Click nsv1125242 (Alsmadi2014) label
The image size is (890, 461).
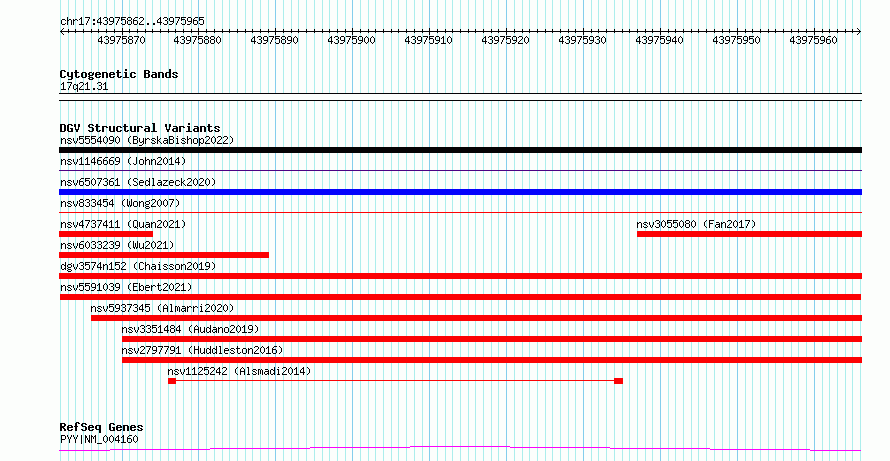point(240,371)
